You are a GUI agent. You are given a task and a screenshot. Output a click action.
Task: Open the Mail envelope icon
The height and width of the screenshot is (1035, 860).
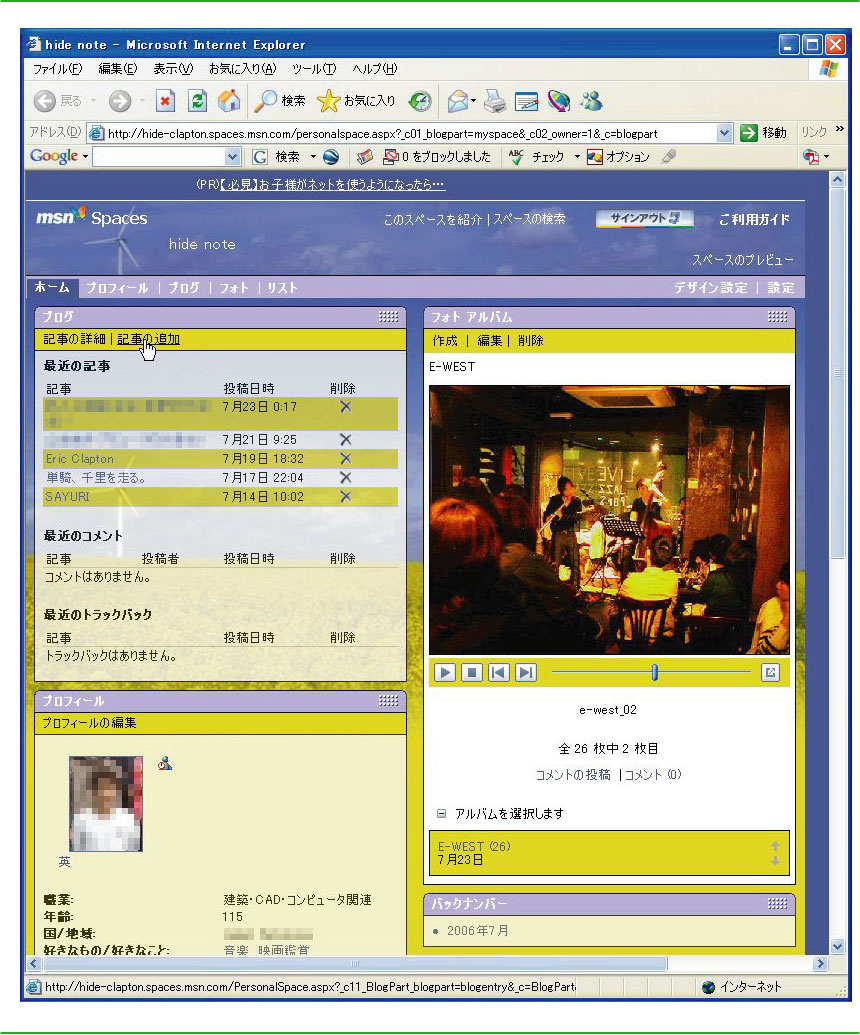click(x=457, y=101)
